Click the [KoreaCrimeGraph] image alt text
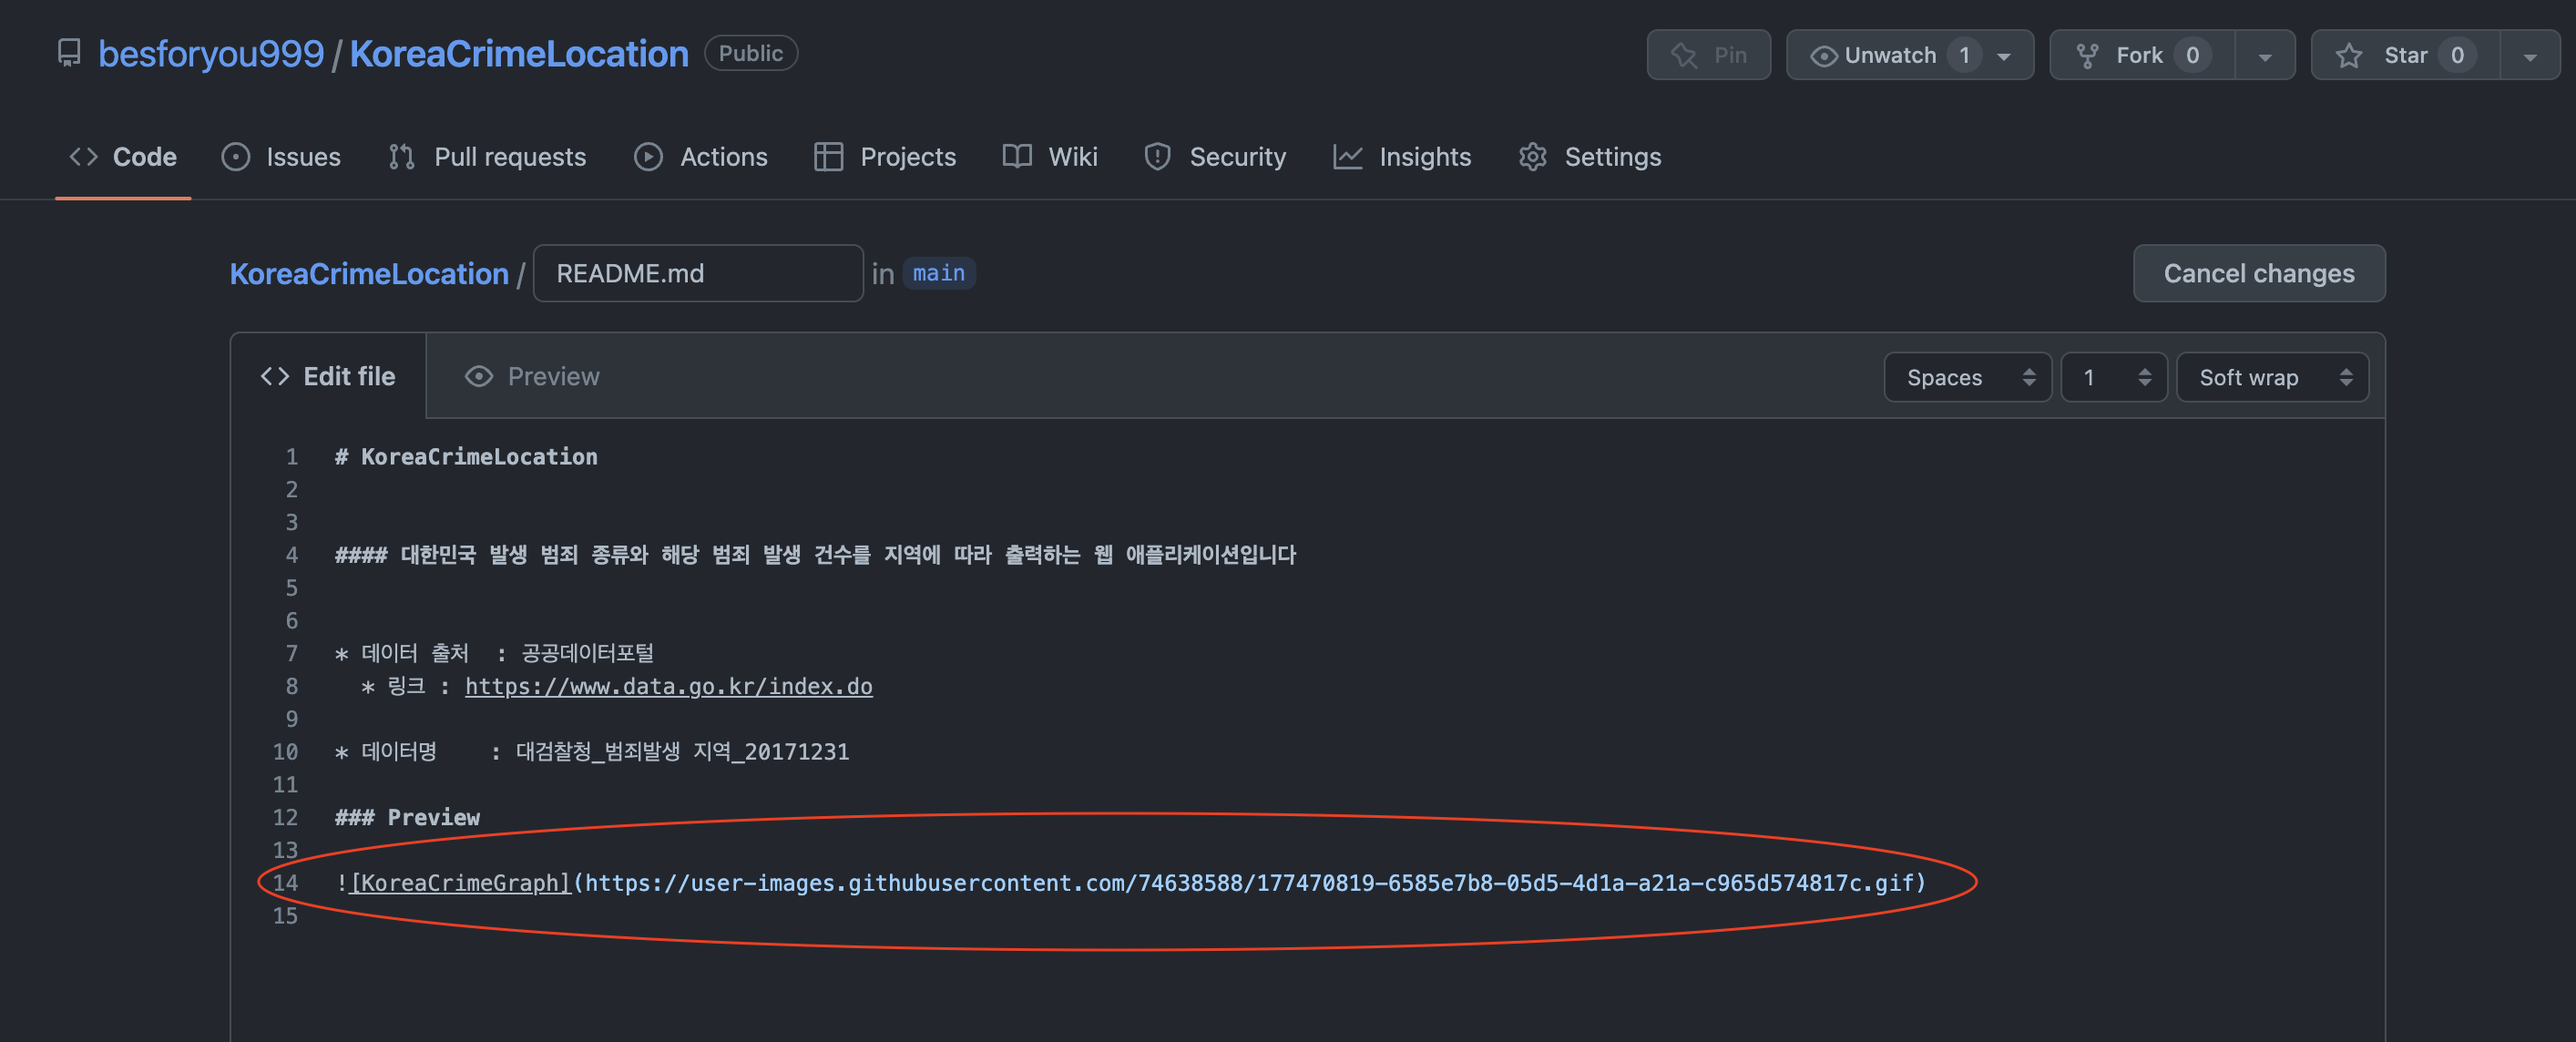This screenshot has width=2576, height=1042. click(x=460, y=883)
